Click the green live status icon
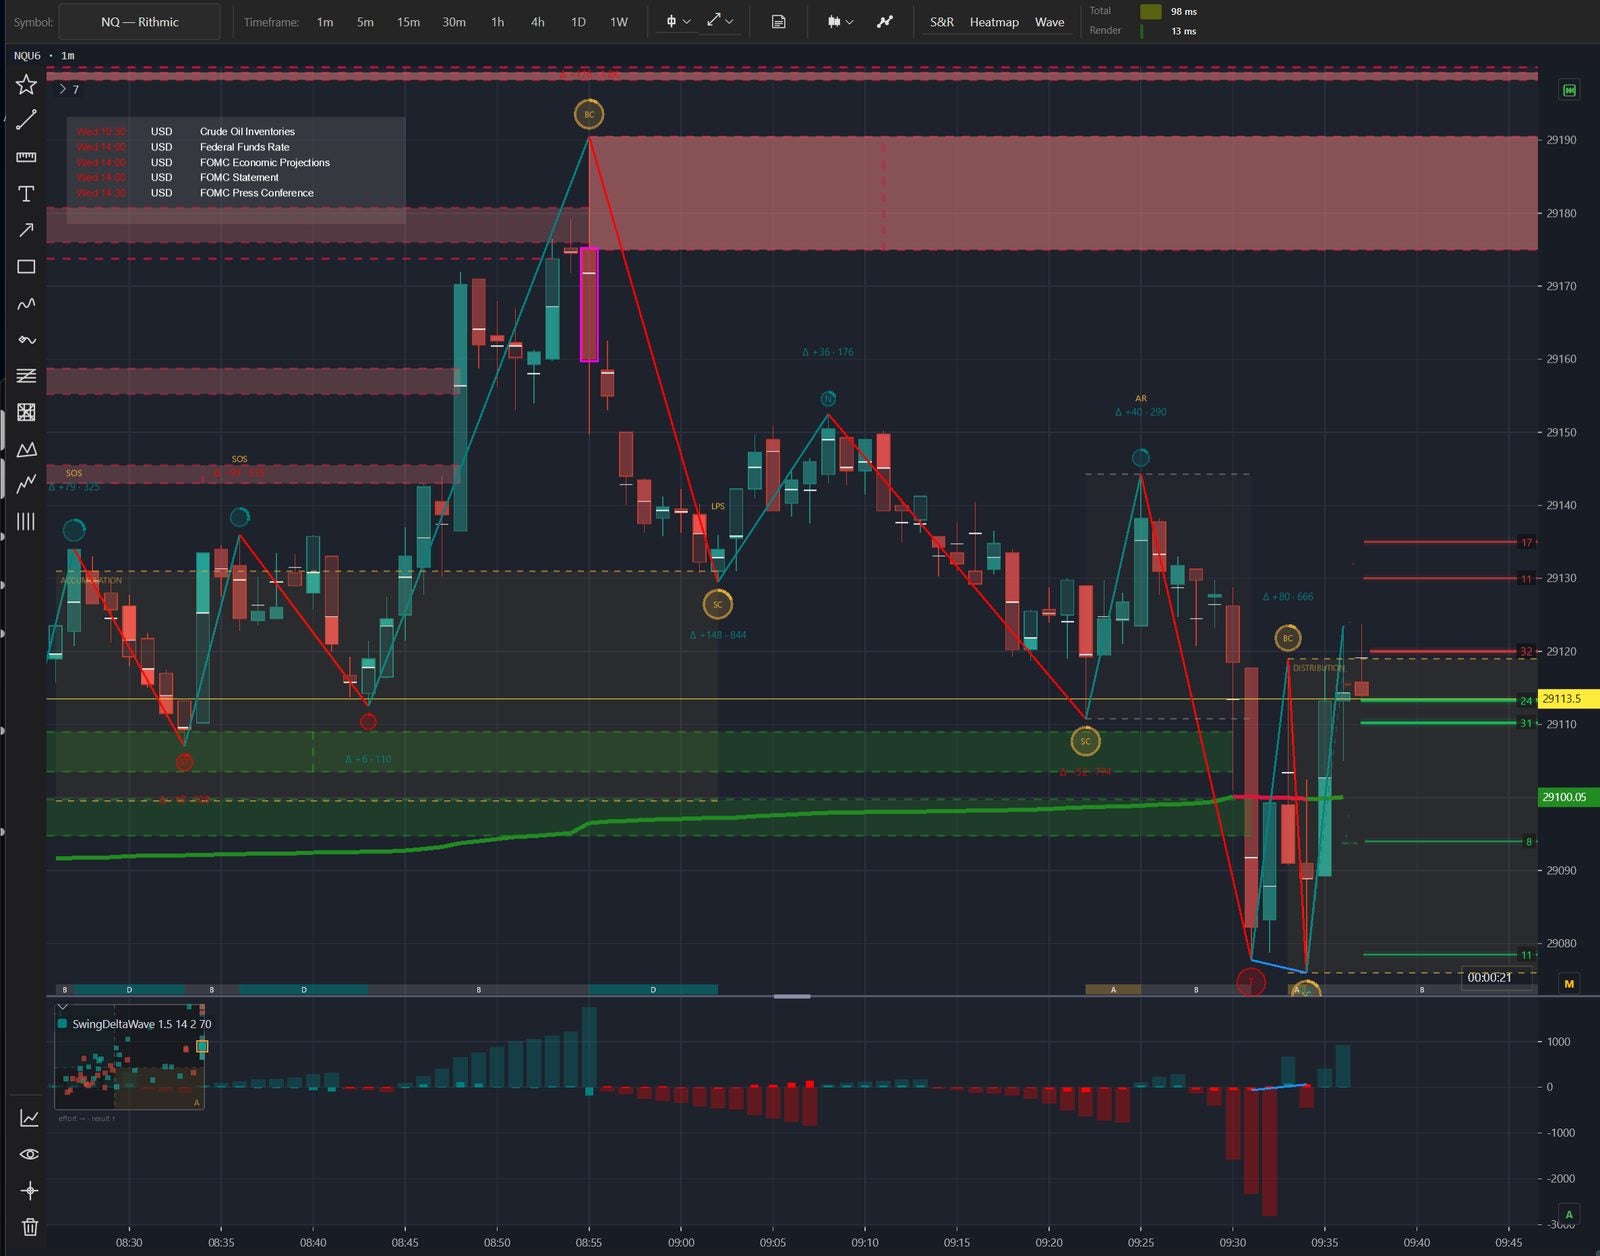1600x1256 pixels. click(1569, 91)
